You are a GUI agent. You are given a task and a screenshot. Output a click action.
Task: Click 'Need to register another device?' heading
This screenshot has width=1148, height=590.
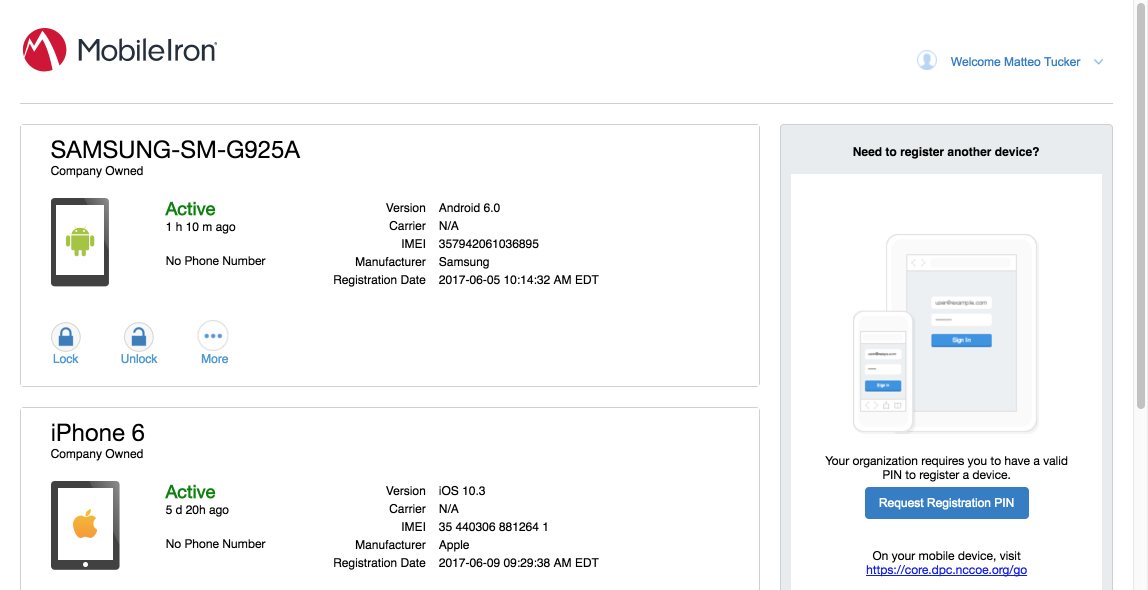[x=946, y=152]
